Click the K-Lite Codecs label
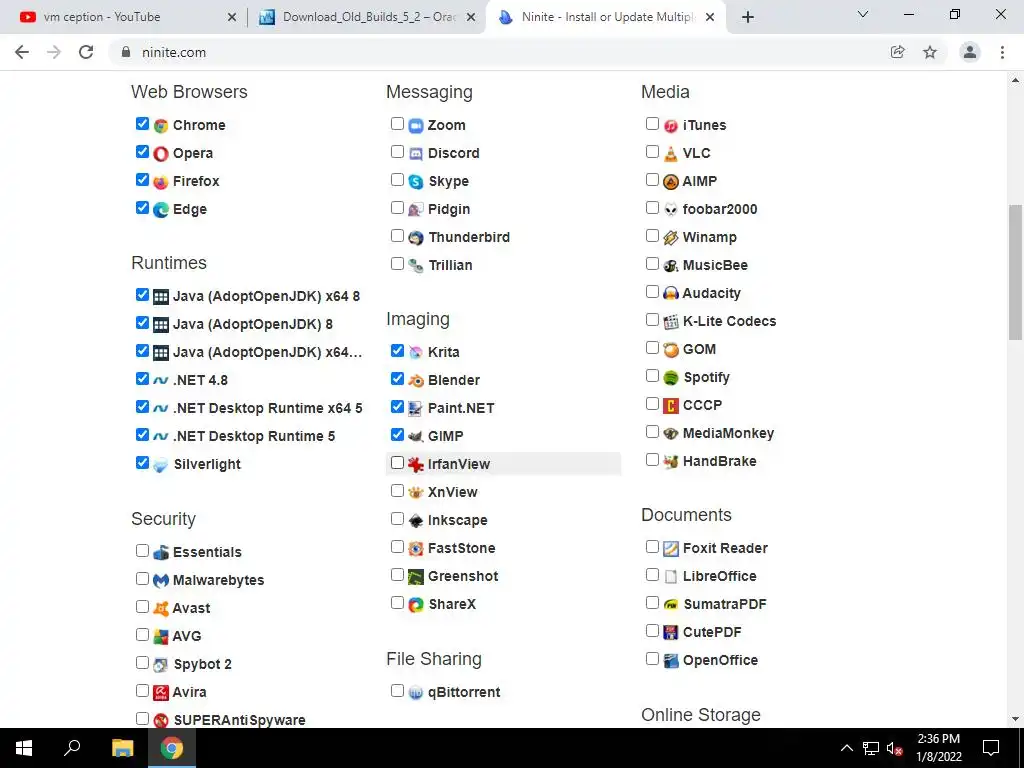The height and width of the screenshot is (768, 1024). [x=729, y=321]
